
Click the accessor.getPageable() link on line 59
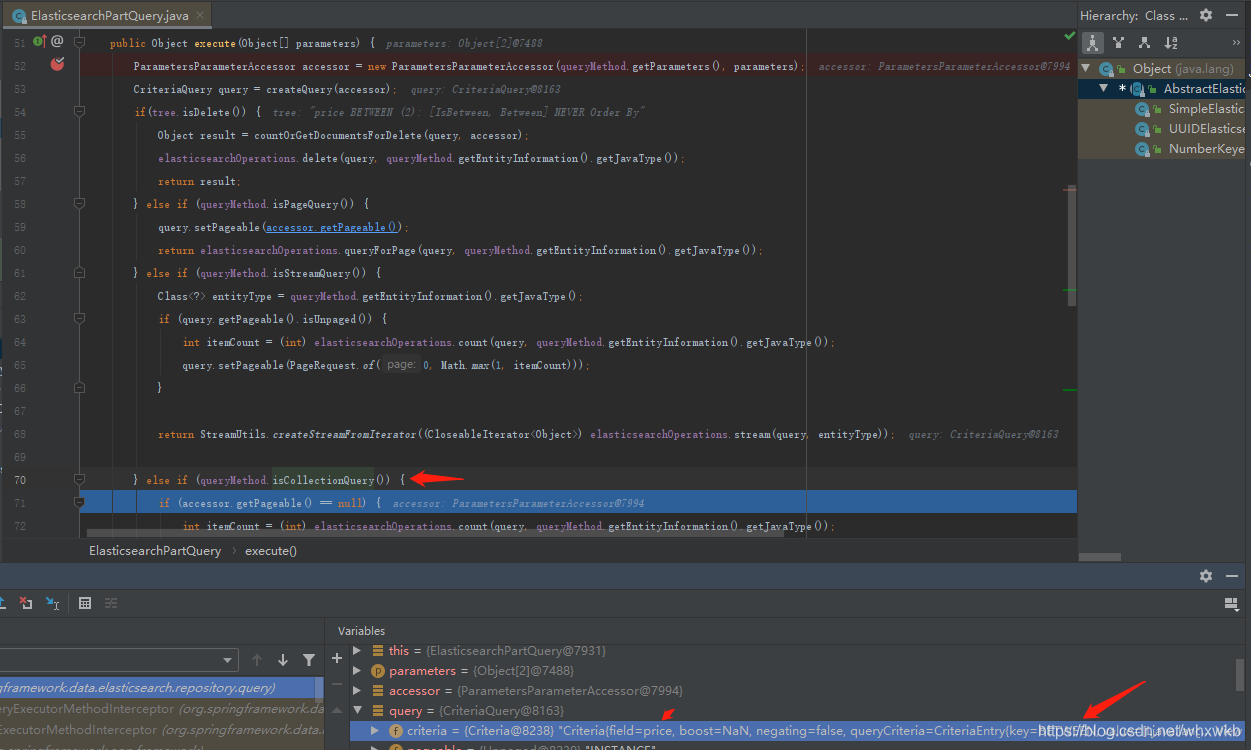pos(332,227)
